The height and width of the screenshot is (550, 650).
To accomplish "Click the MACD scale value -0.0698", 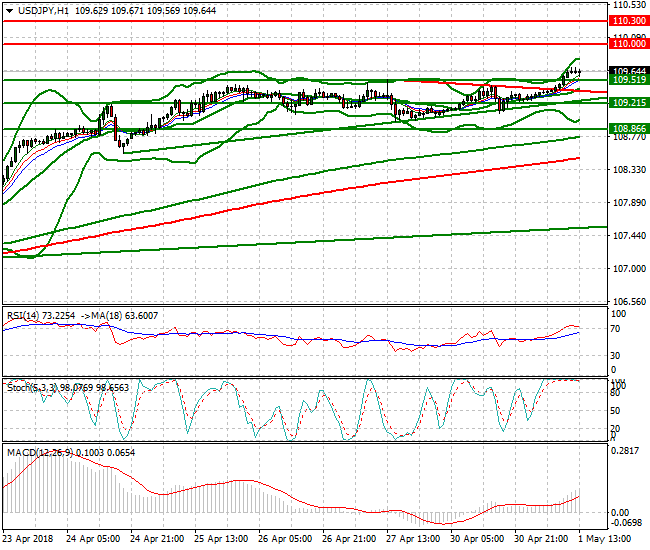I will tap(626, 523).
